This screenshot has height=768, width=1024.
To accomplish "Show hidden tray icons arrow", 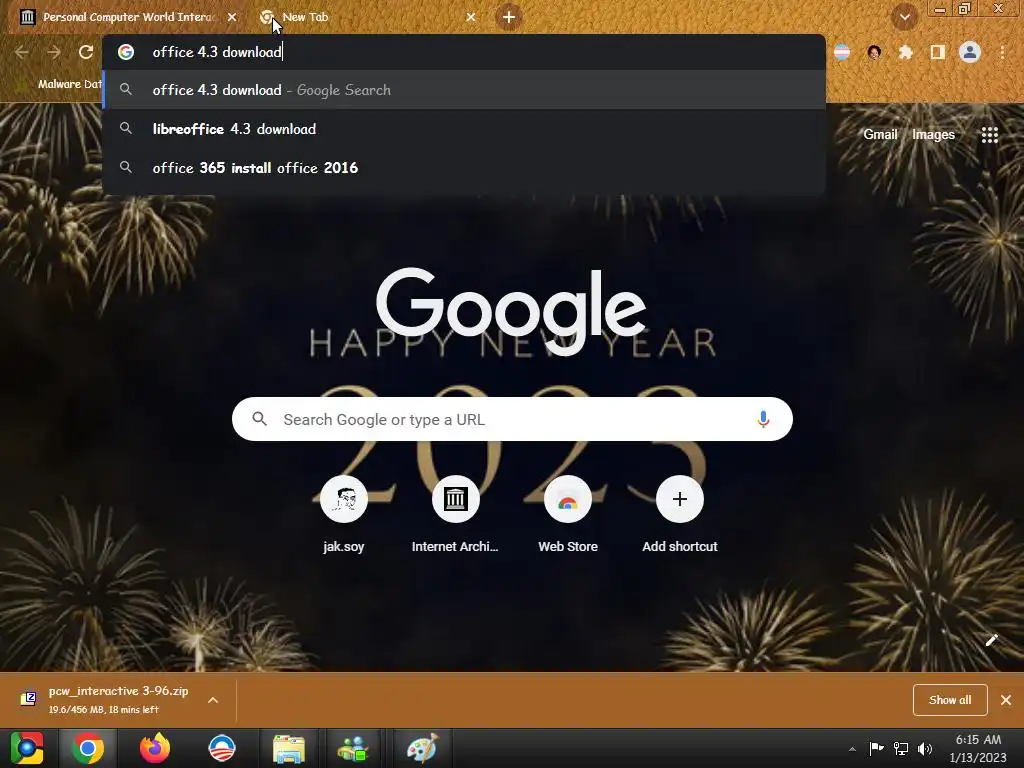I will [x=852, y=749].
